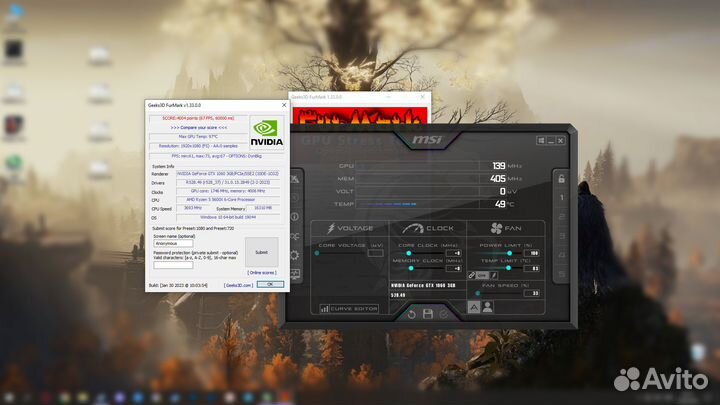Enable user-defined fan control icon
The height and width of the screenshot is (405, 720).
[x=488, y=307]
